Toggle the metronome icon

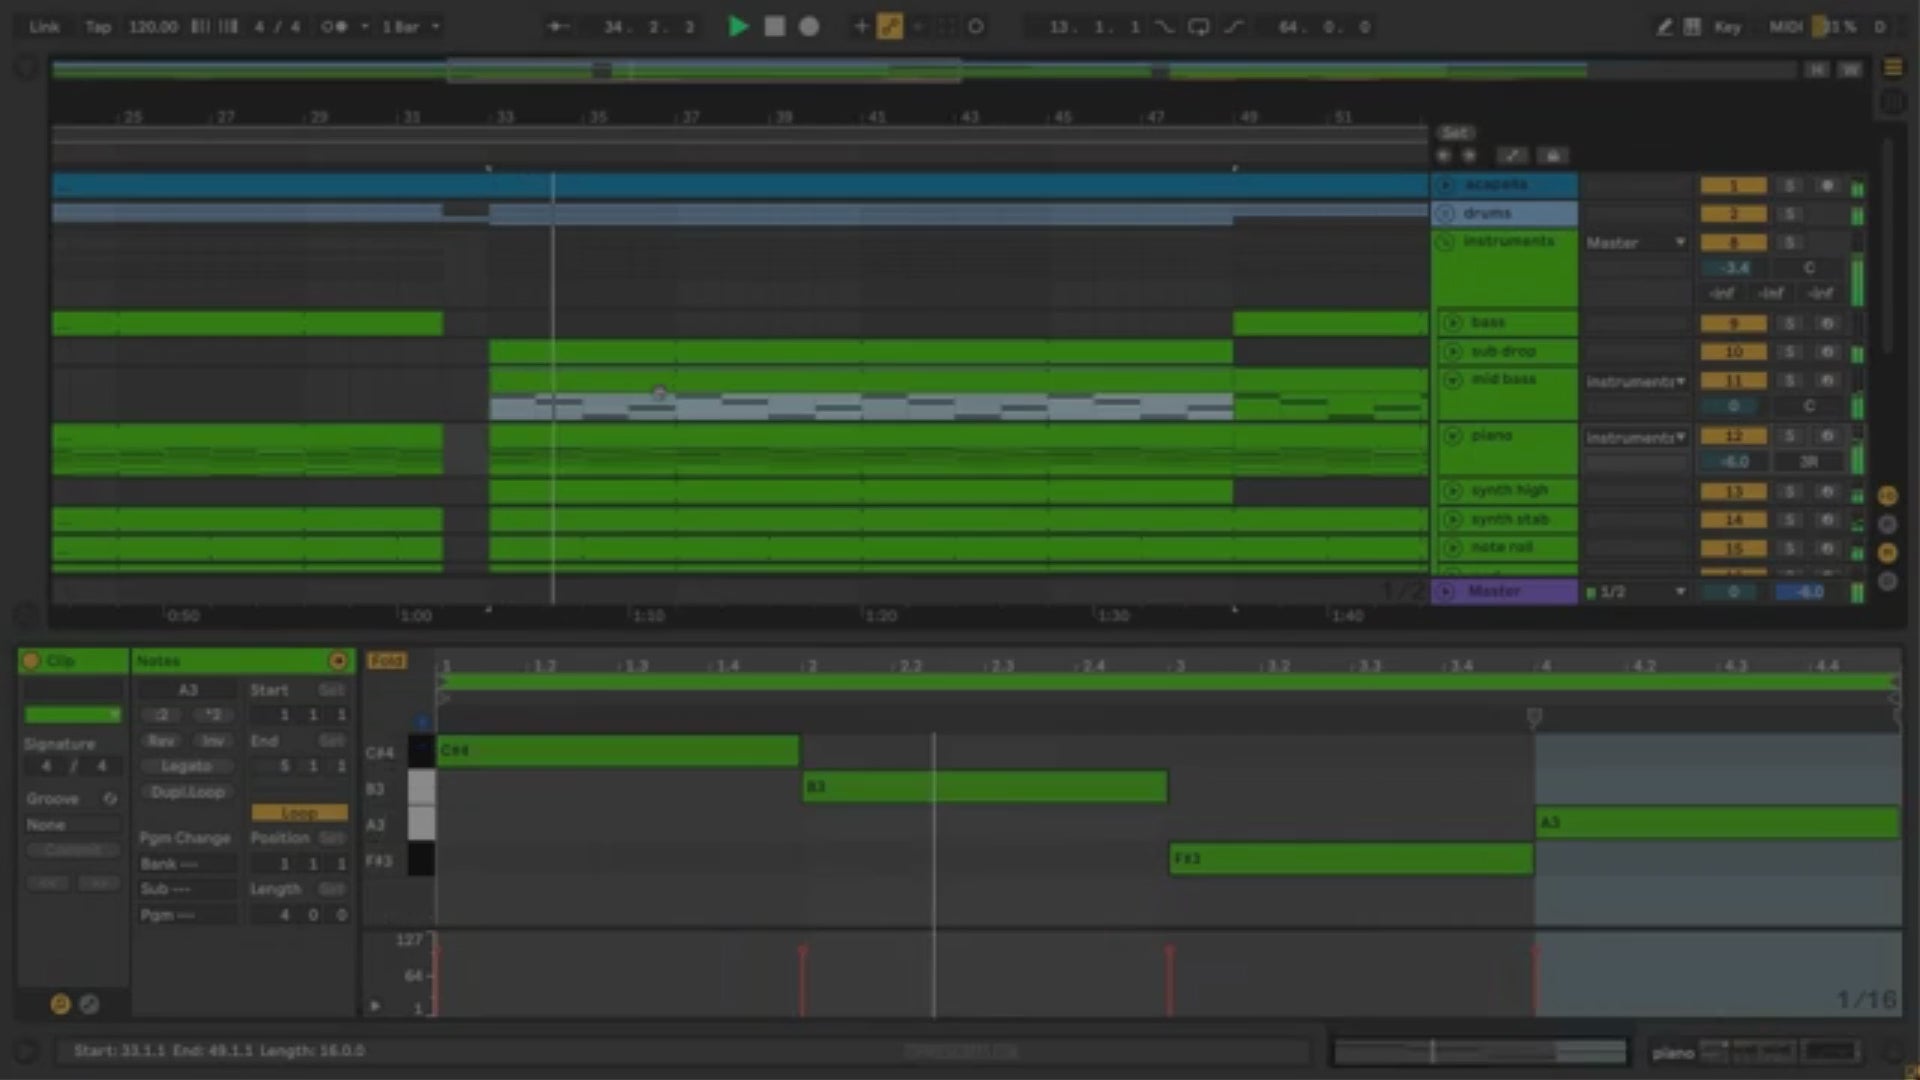point(334,27)
